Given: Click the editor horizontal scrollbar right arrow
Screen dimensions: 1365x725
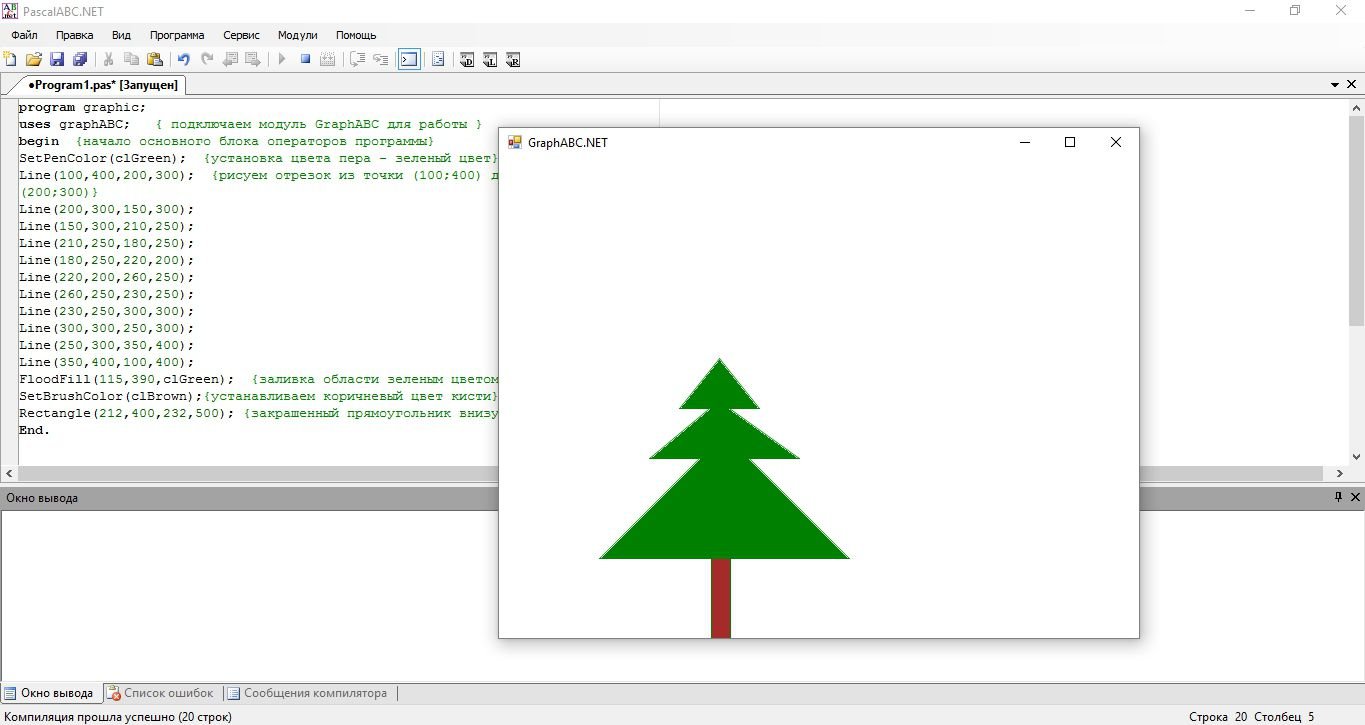Looking at the screenshot, I should [x=1340, y=473].
